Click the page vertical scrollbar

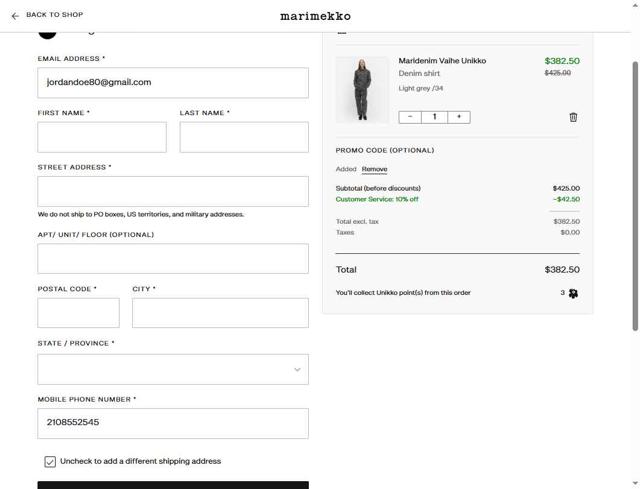click(635, 196)
